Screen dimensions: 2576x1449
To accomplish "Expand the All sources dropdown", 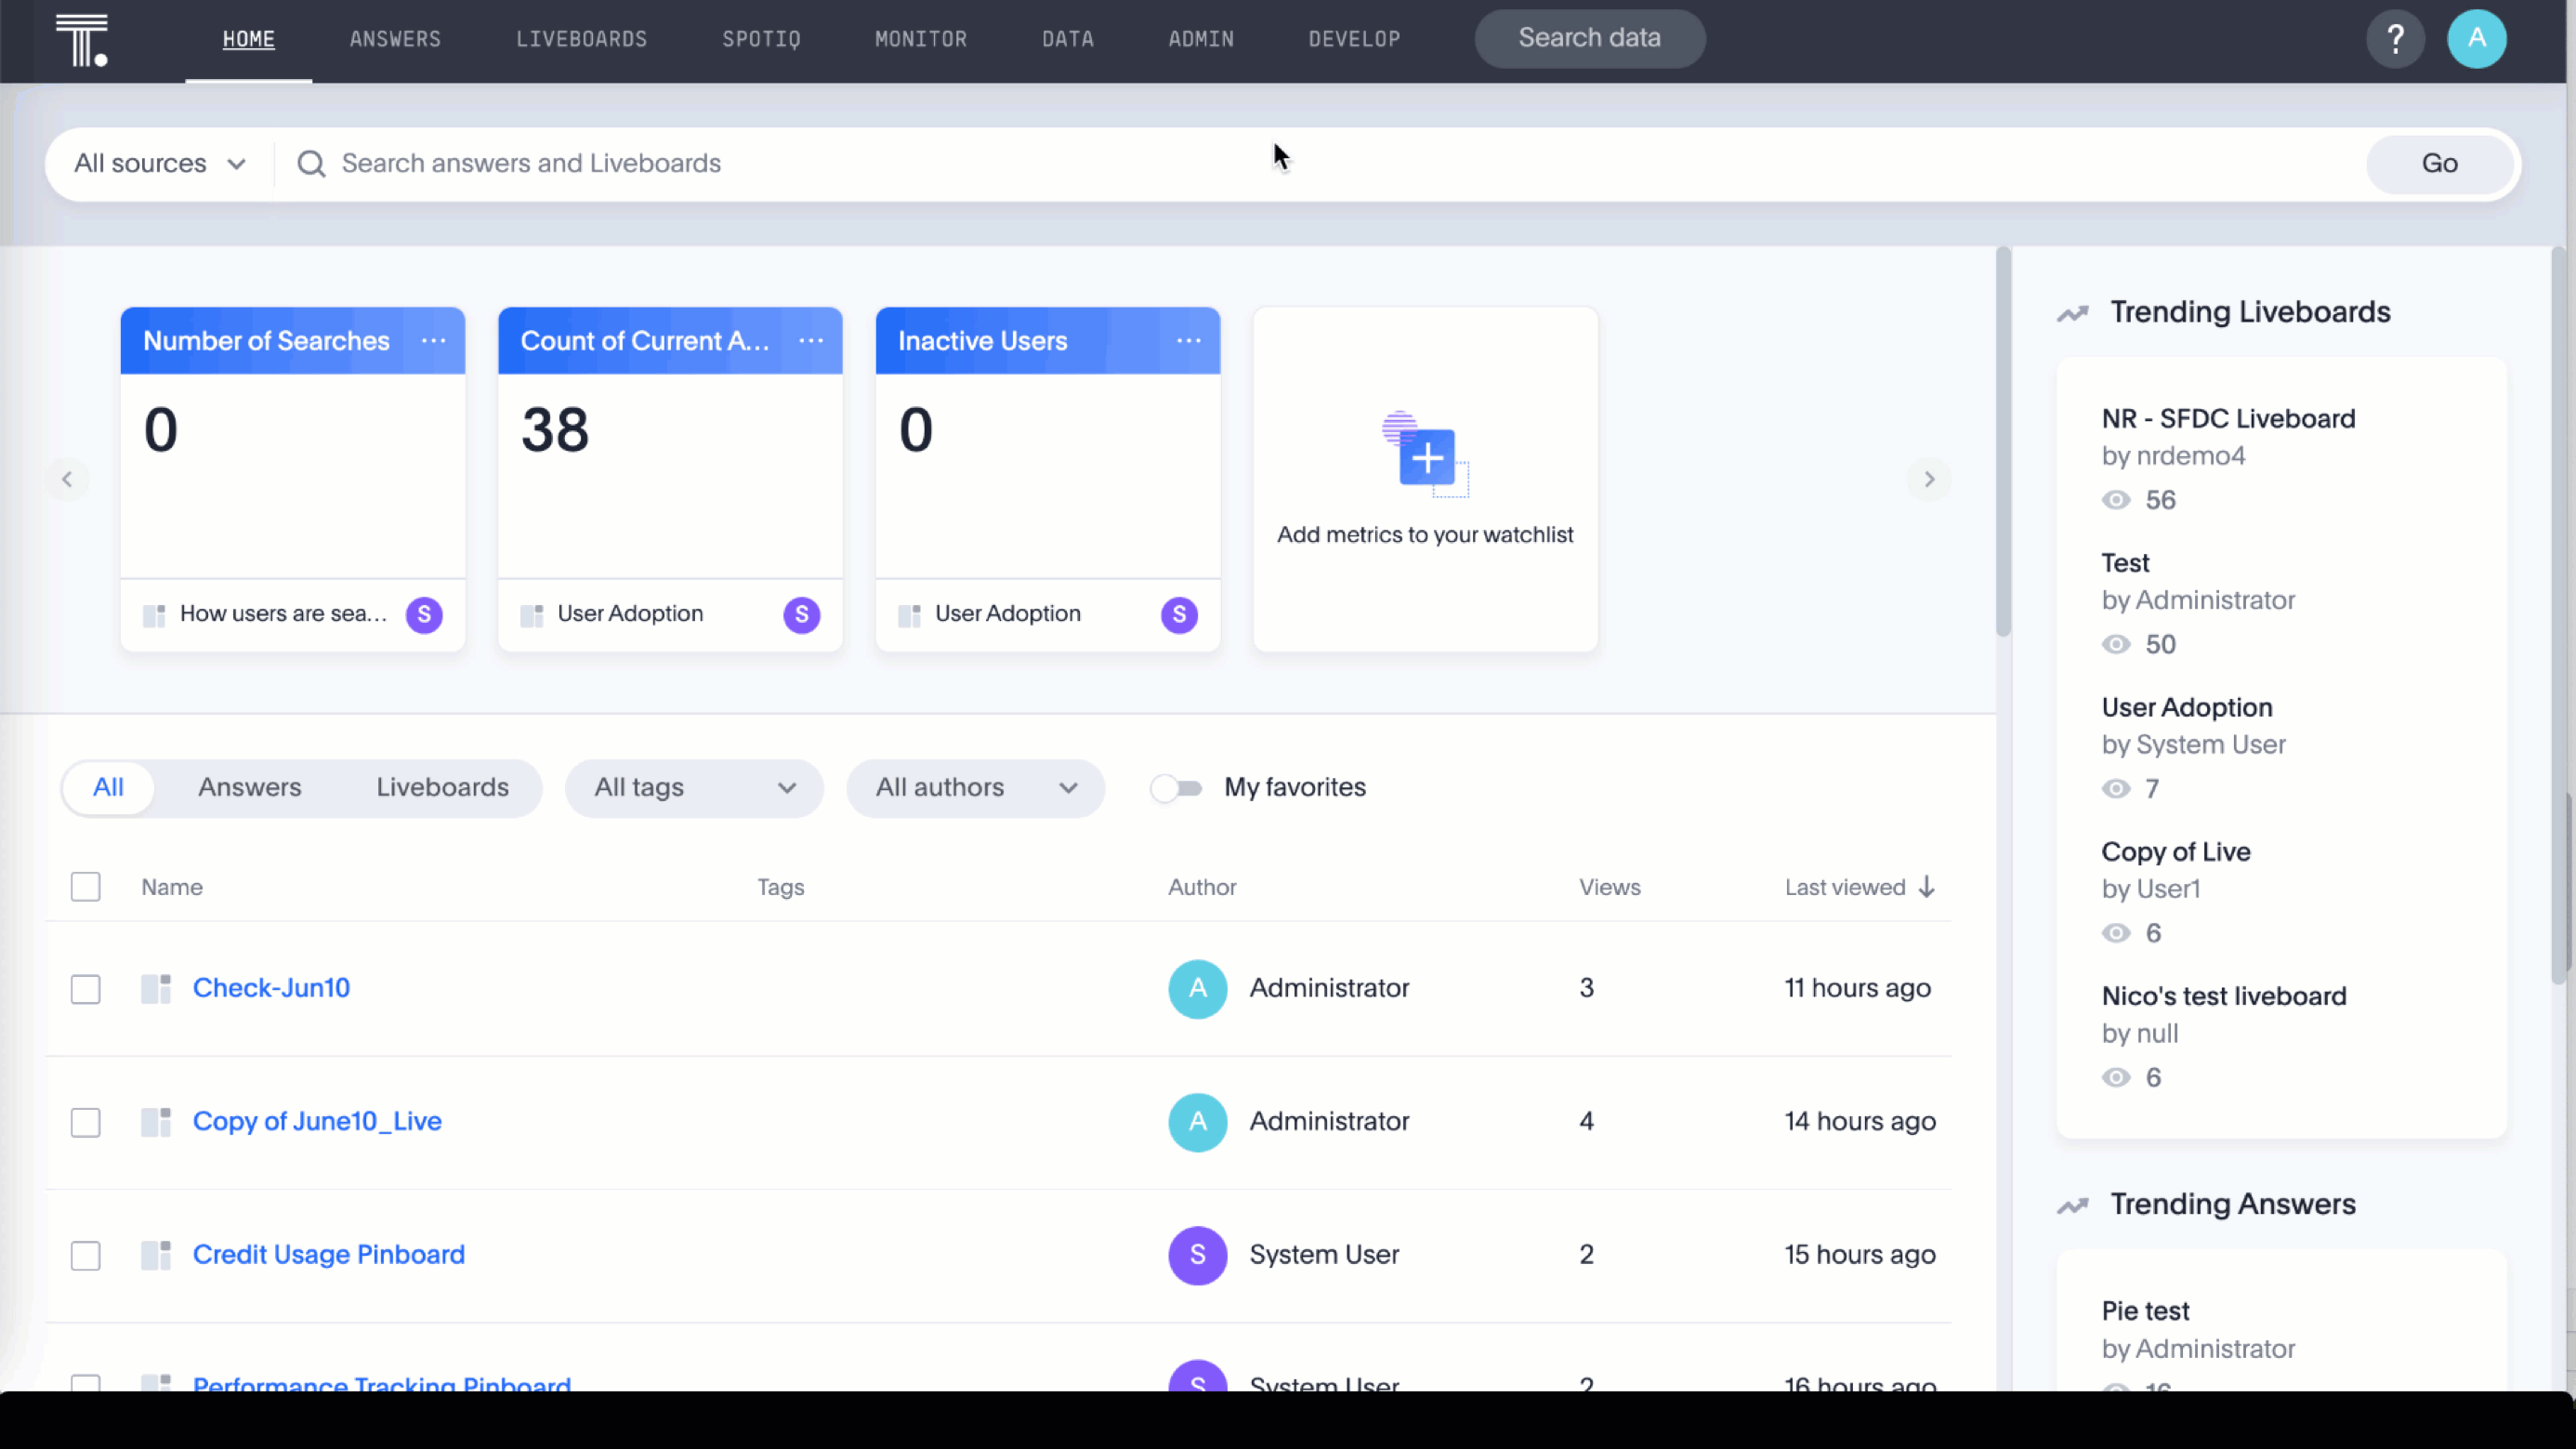I will click(160, 164).
